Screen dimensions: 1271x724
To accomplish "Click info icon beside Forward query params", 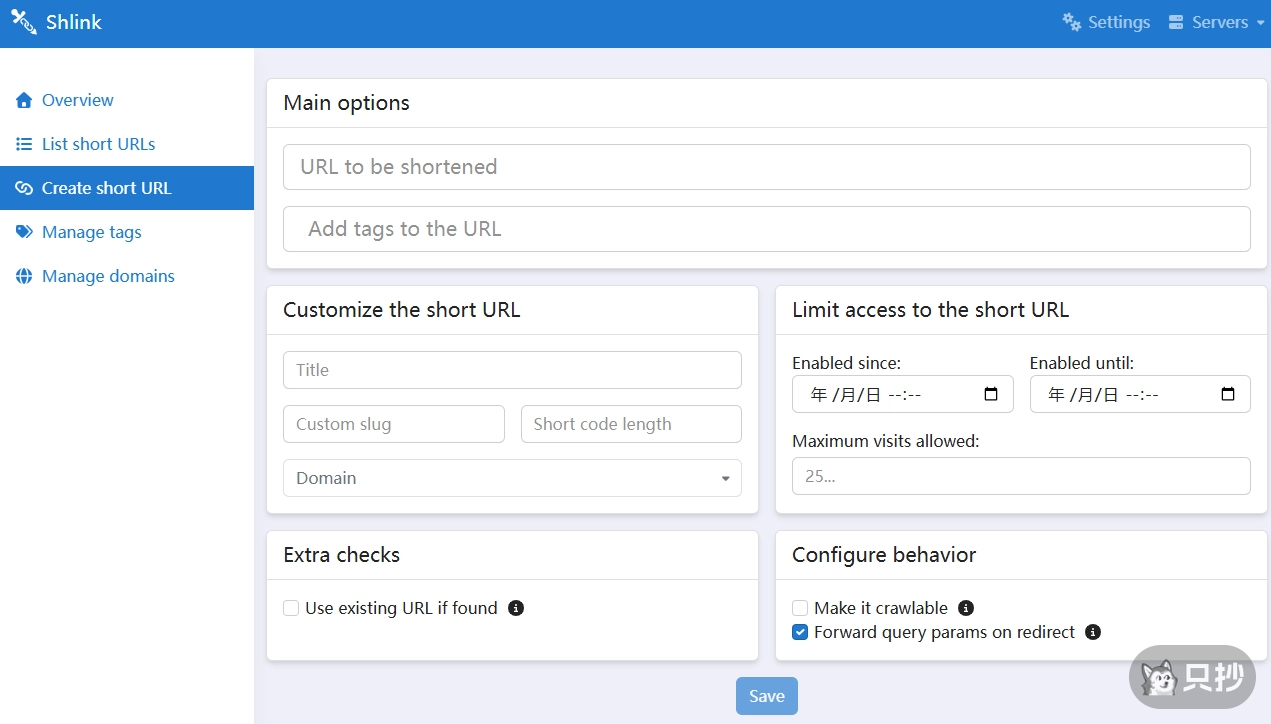I will click(x=1093, y=632).
